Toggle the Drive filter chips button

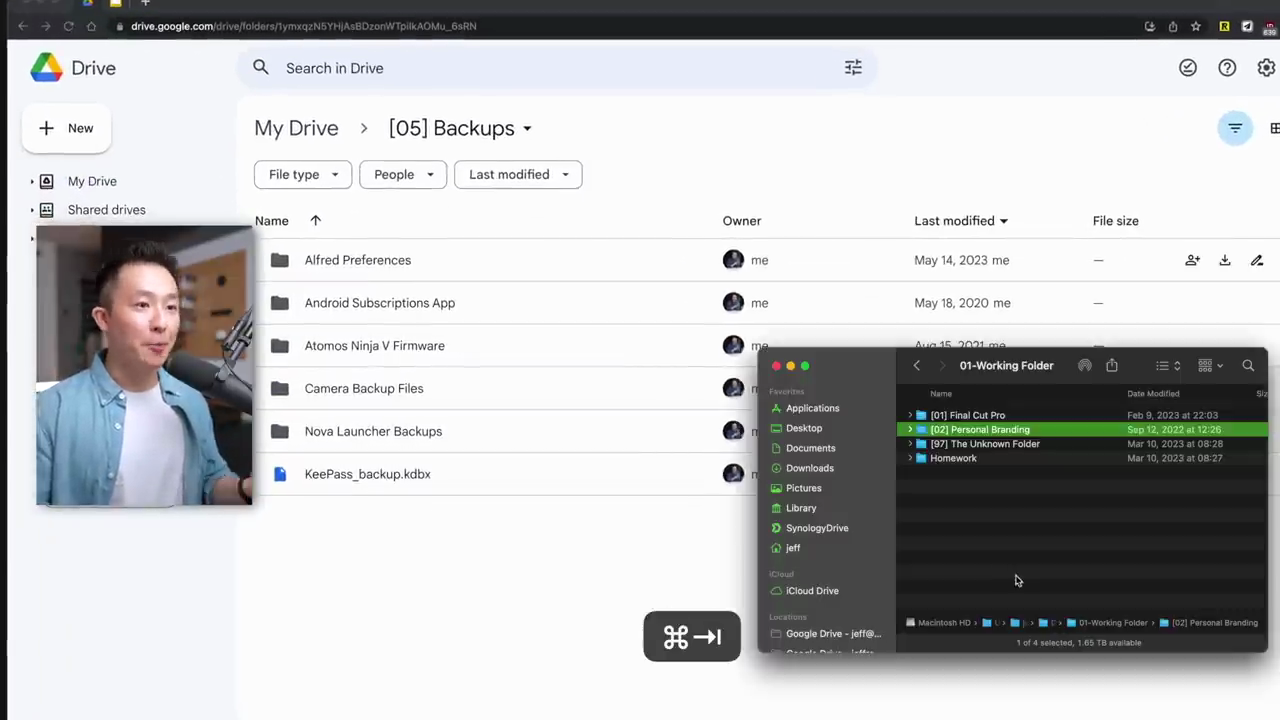tap(1235, 128)
